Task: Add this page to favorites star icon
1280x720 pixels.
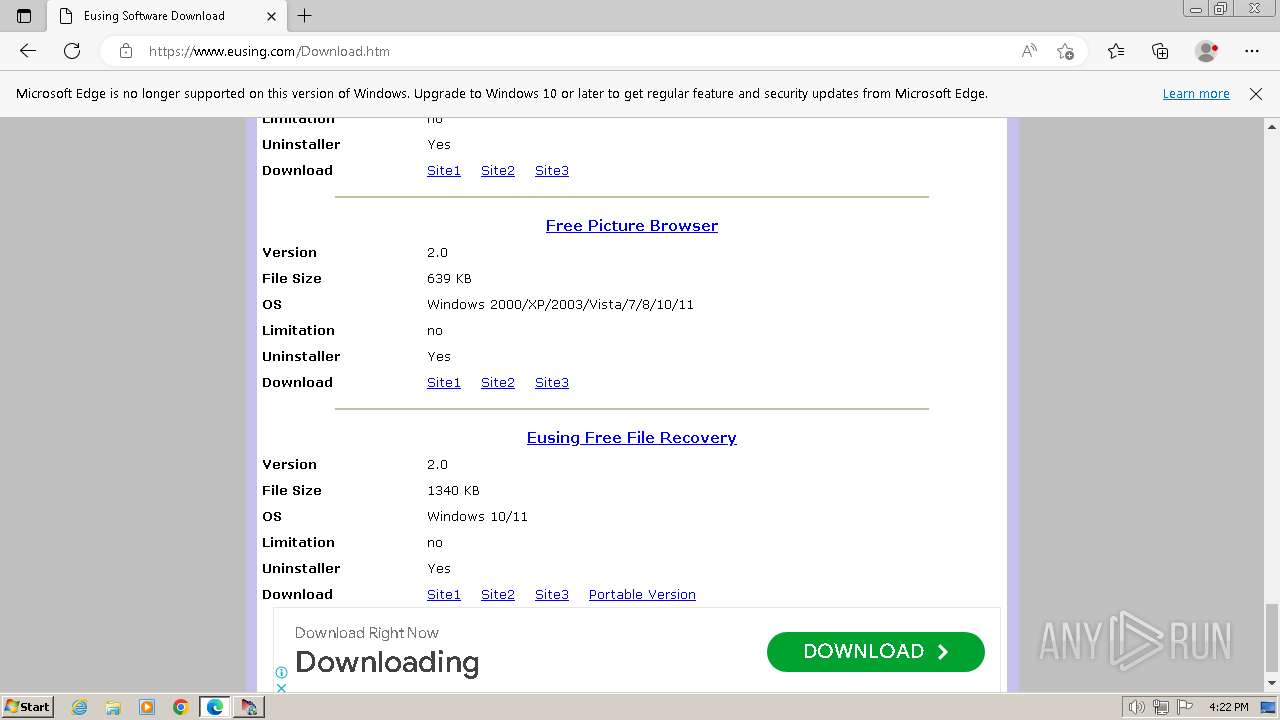Action: tap(1065, 51)
